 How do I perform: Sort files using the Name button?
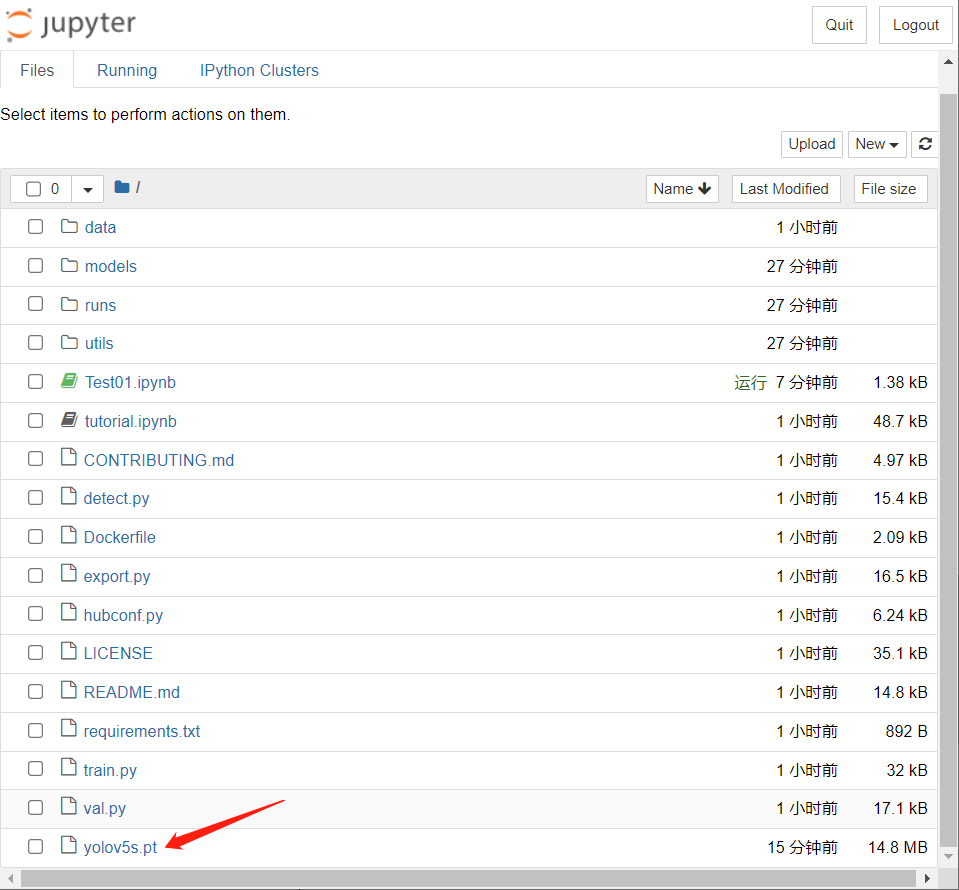(682, 189)
